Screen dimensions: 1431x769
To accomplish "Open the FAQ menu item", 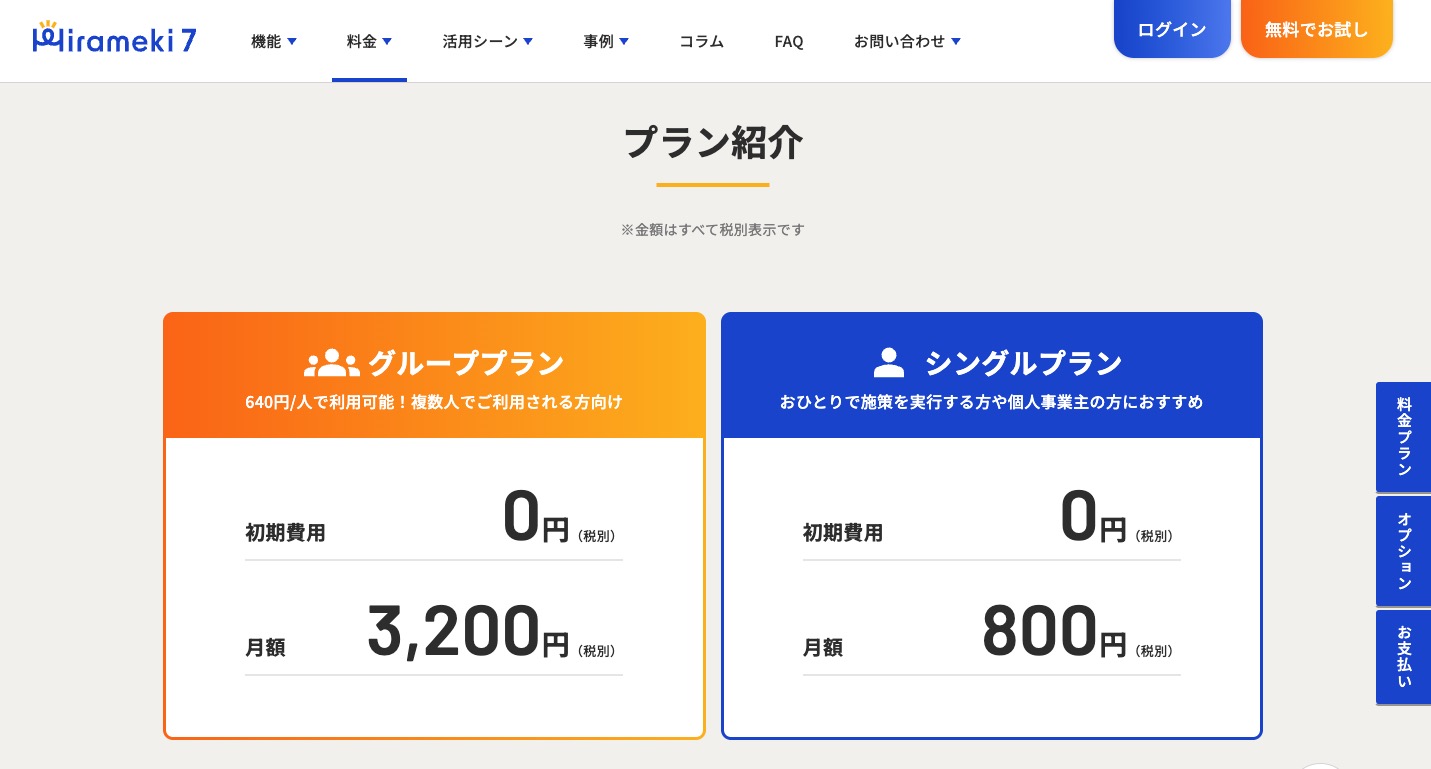I will (789, 41).
